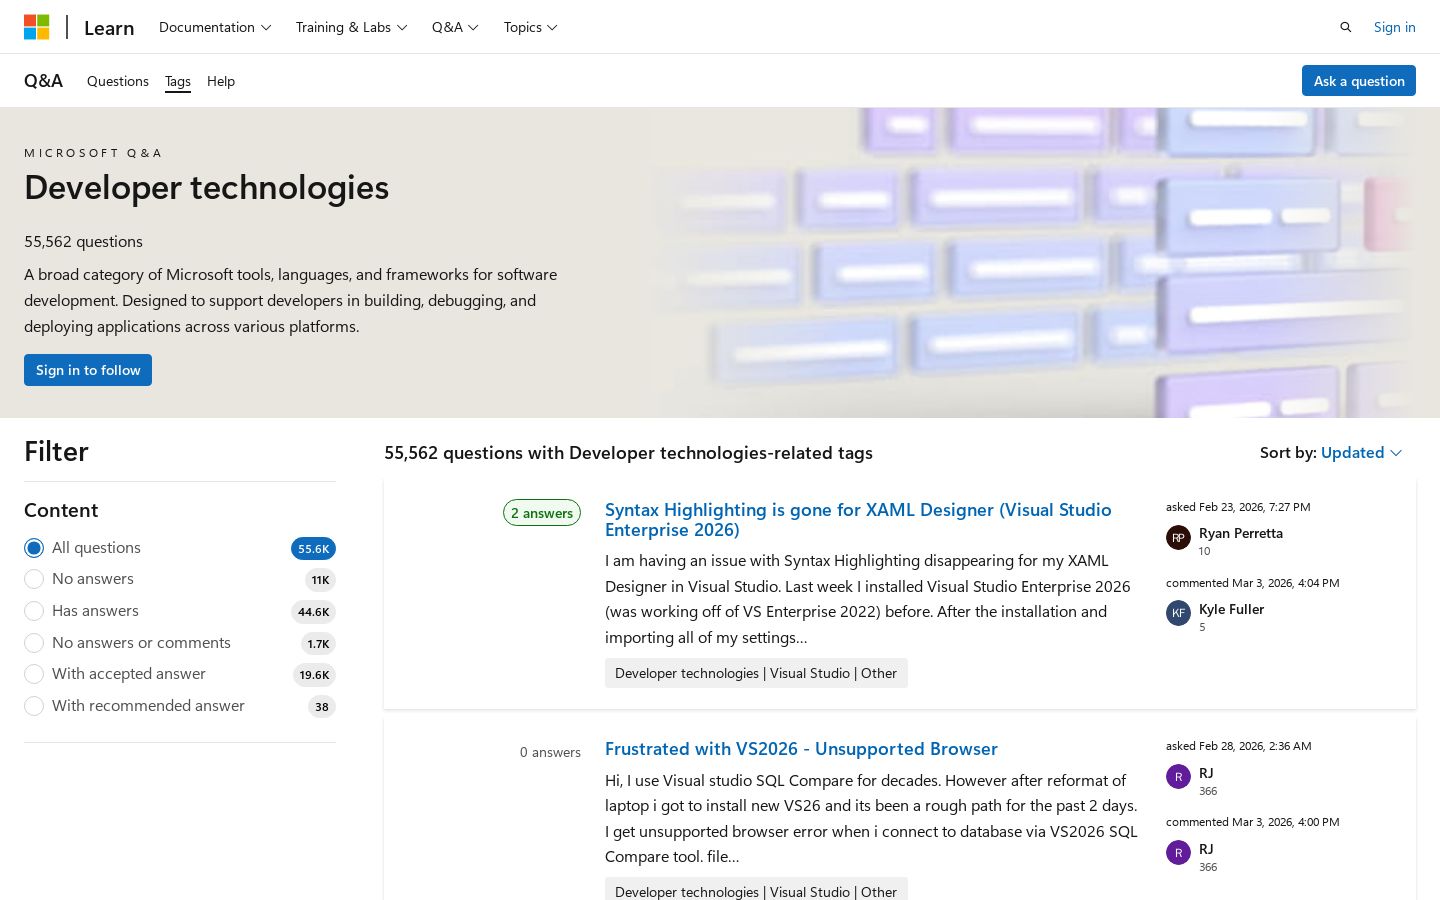Click the 55.6K count badge
1440x900 pixels.
click(313, 548)
